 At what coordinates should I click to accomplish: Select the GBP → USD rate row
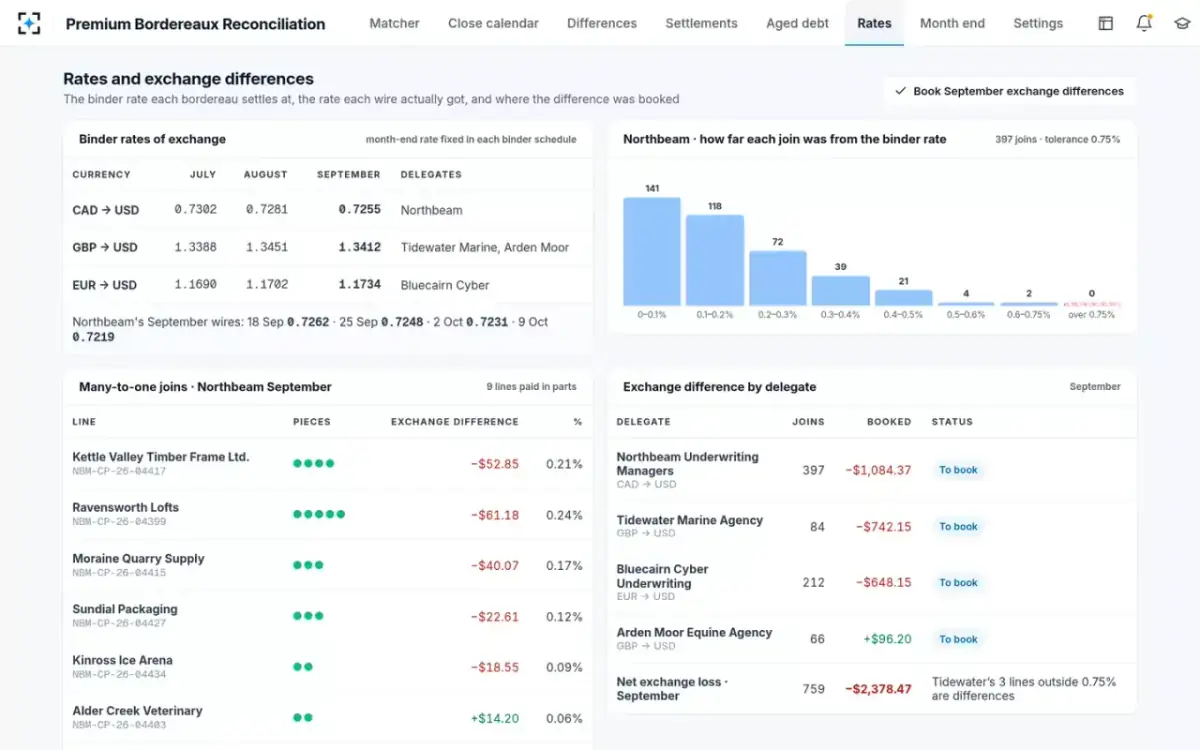[328, 247]
